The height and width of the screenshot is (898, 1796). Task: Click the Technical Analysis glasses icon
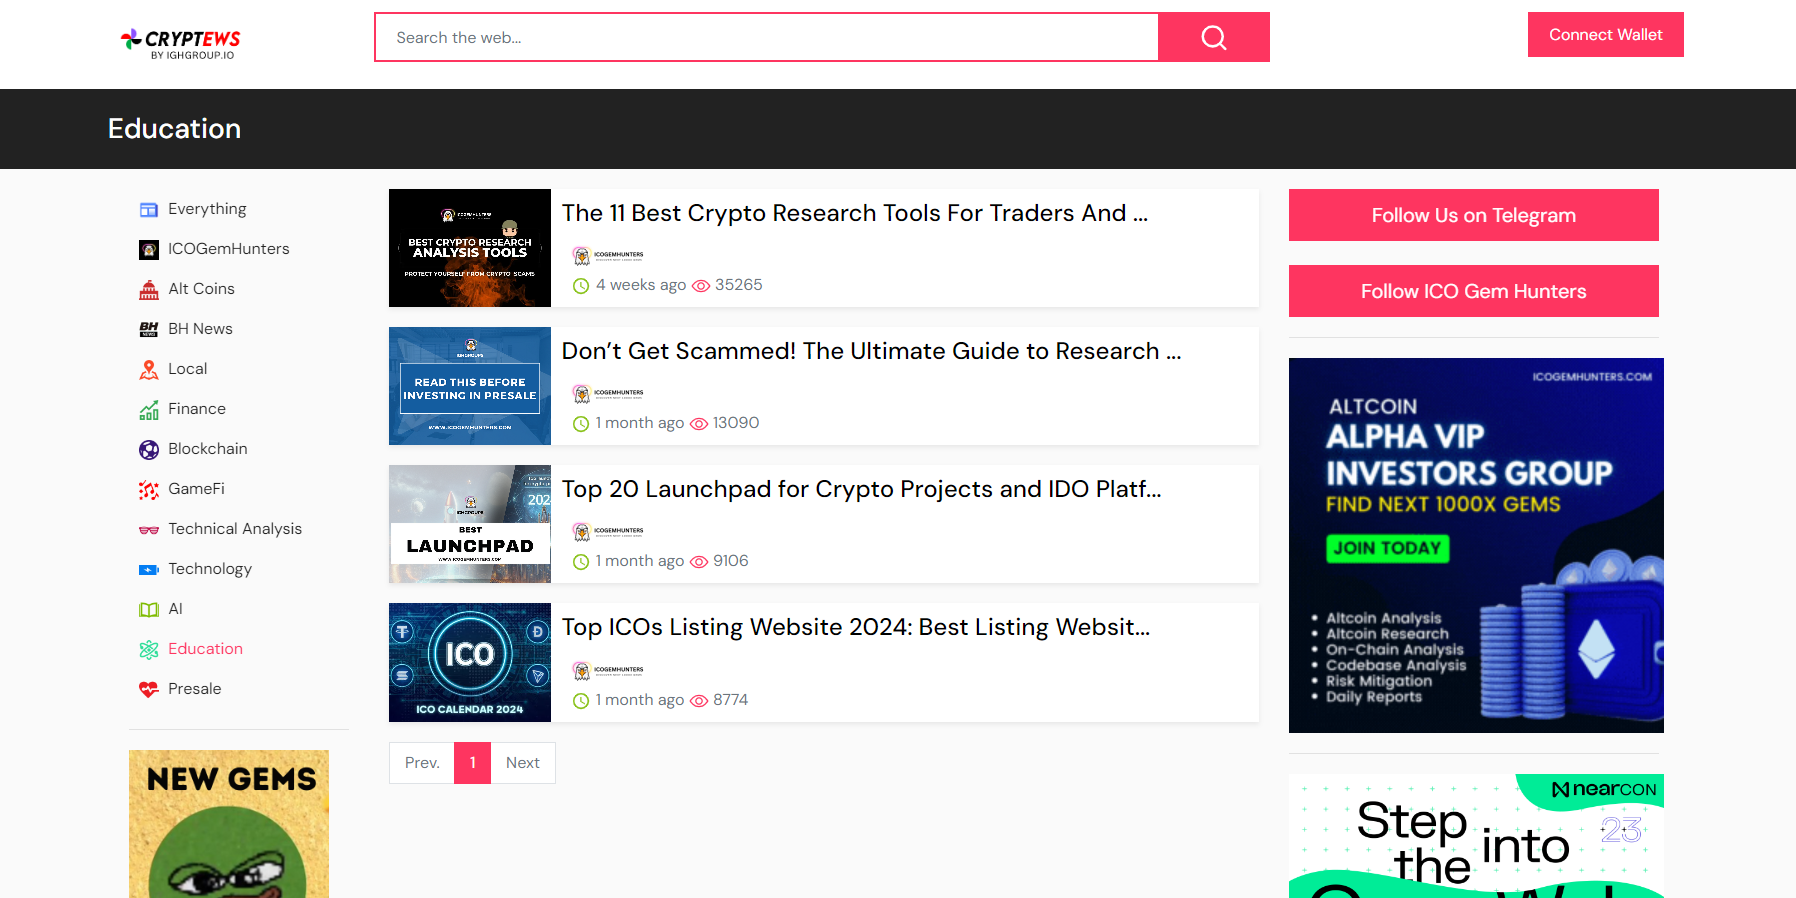(x=149, y=530)
